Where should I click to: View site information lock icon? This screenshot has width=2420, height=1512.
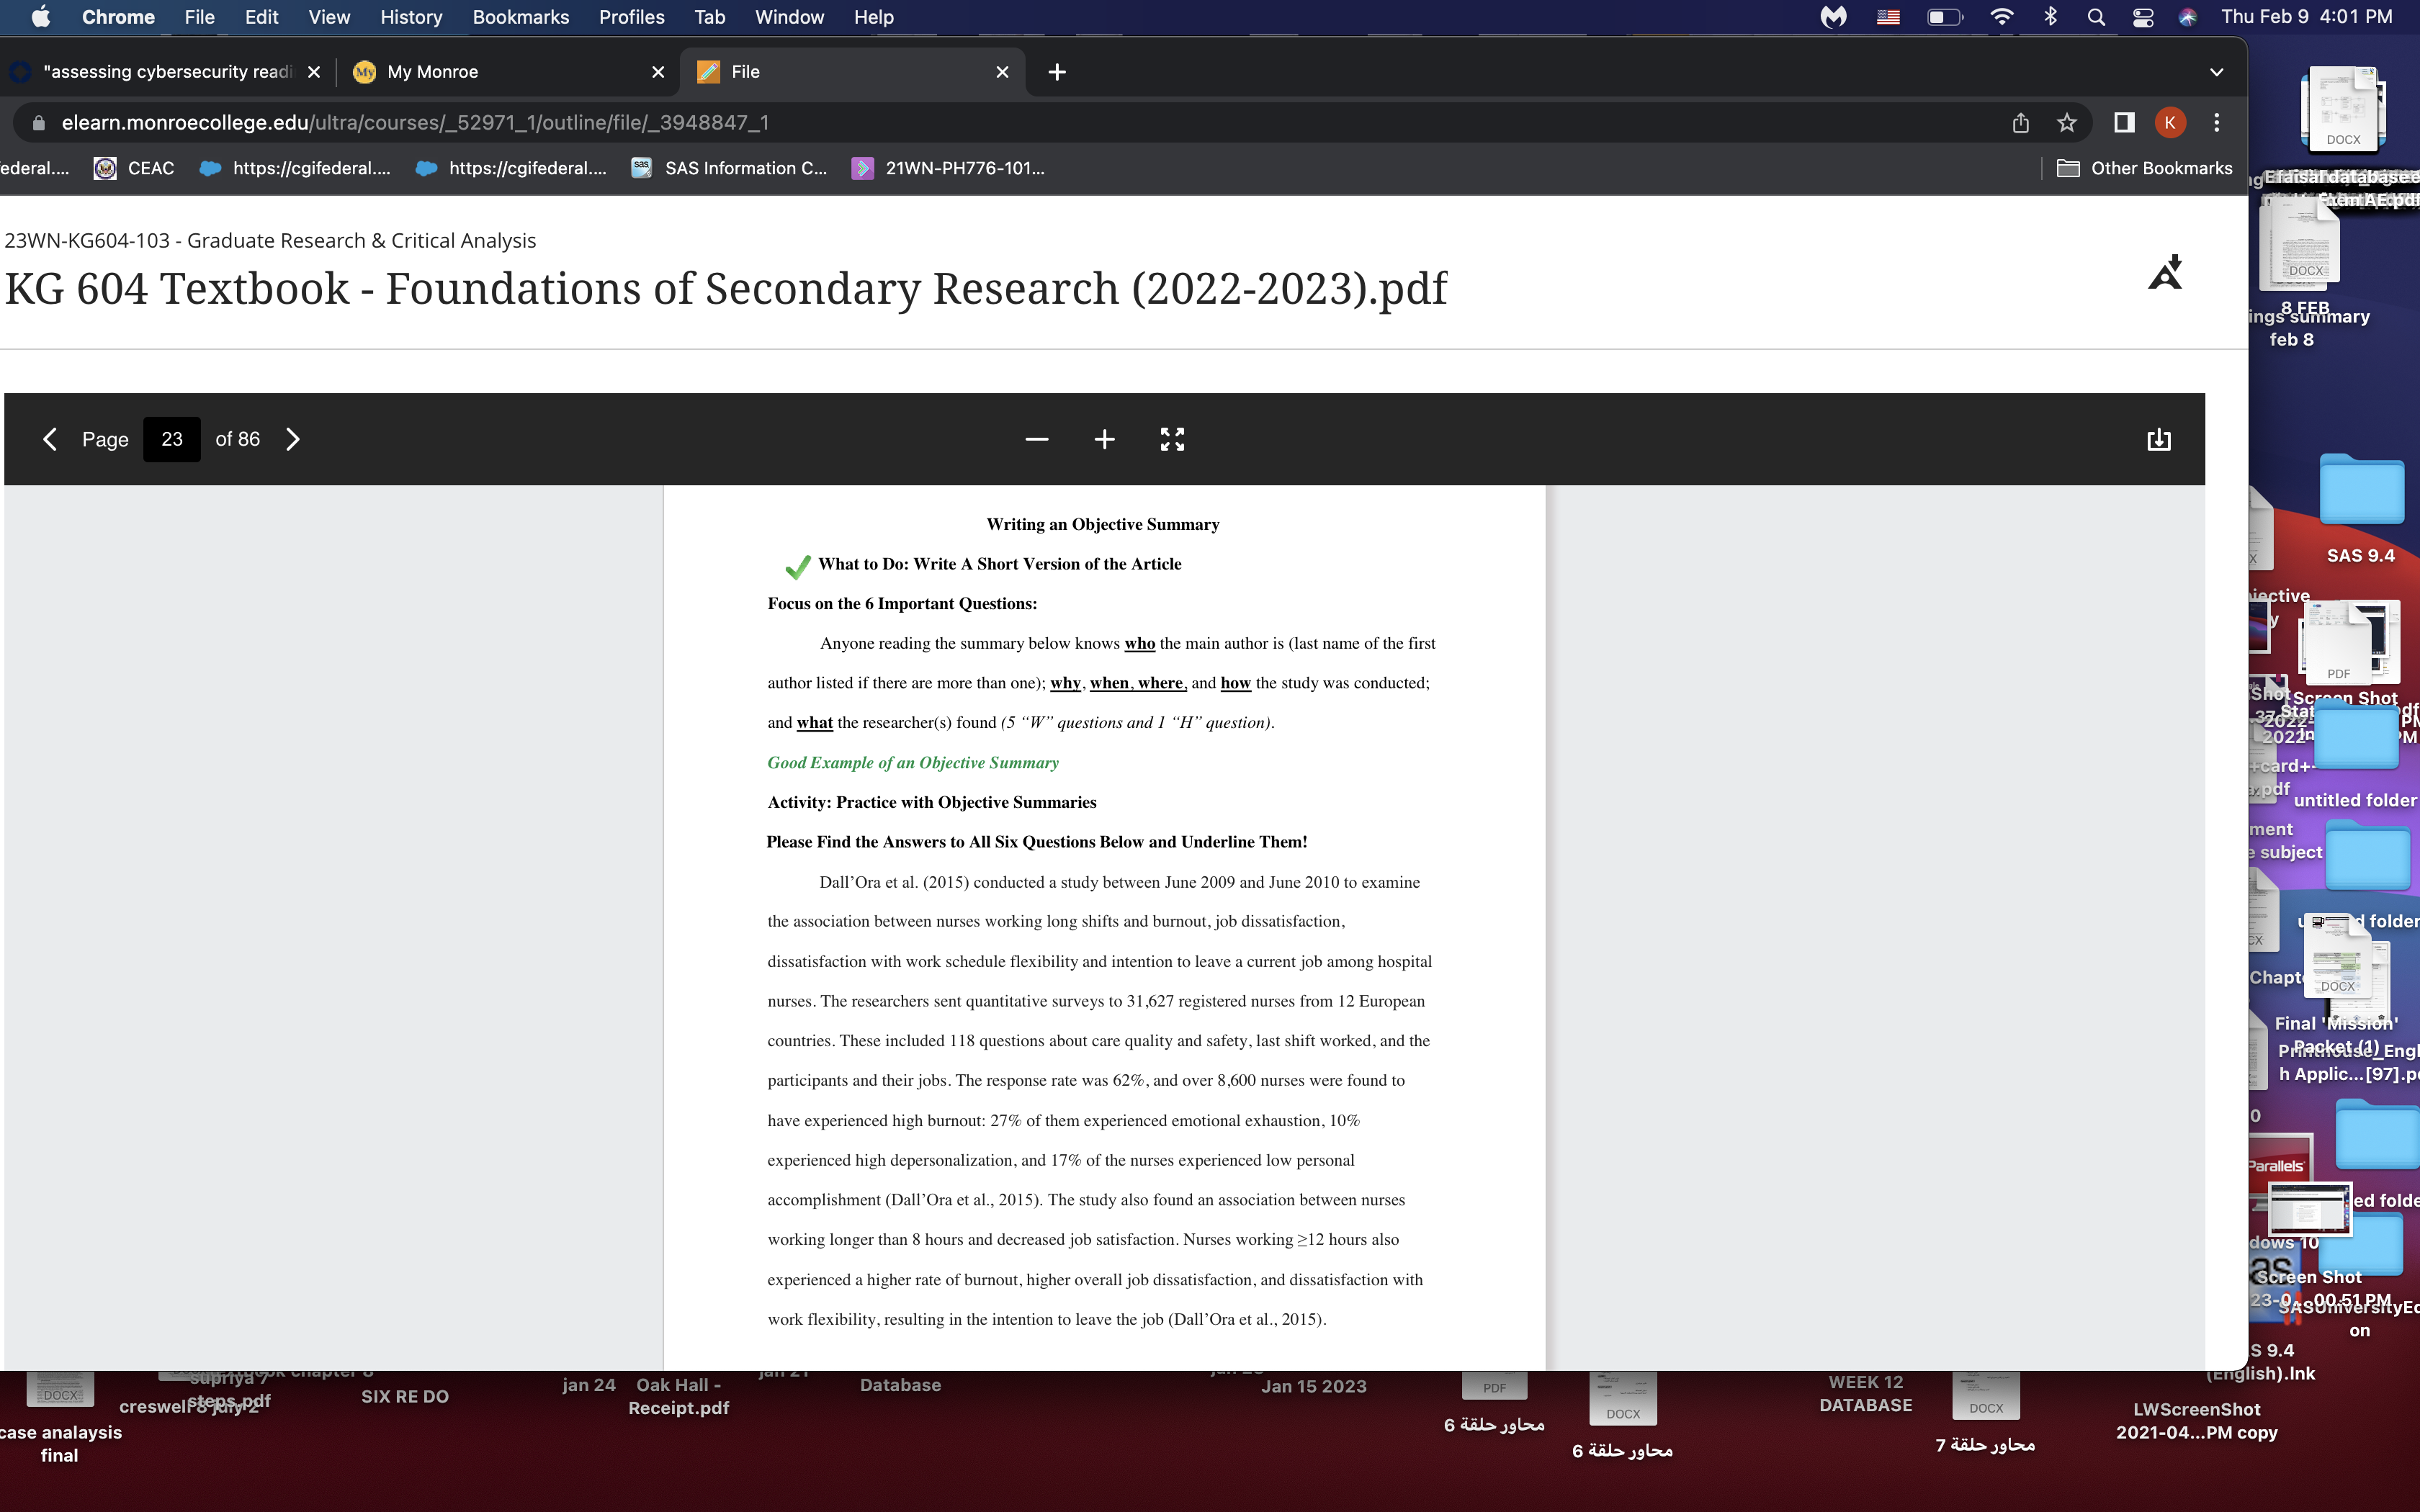pyautogui.click(x=39, y=122)
